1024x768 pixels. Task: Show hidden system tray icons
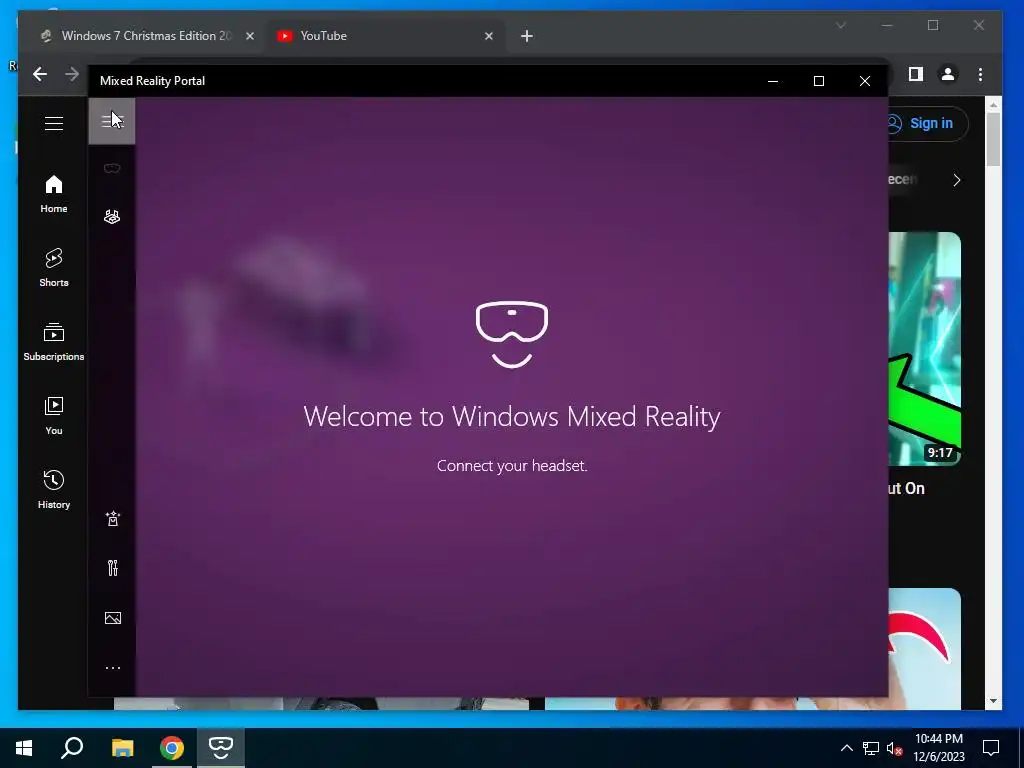coord(846,748)
